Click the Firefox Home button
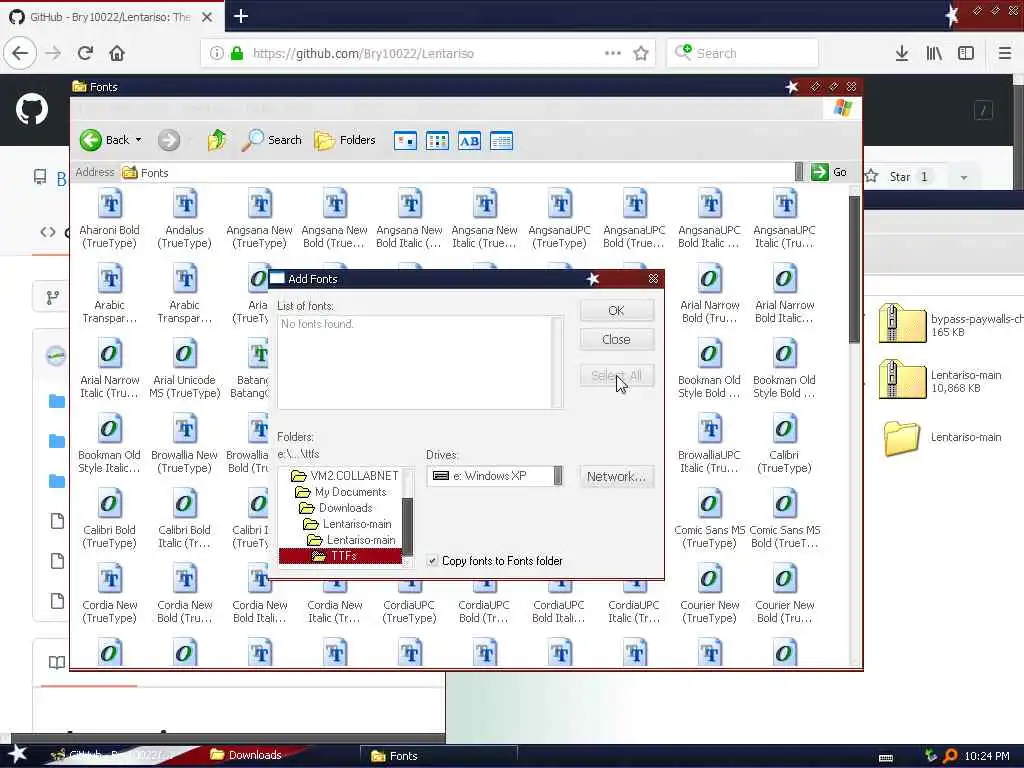Image resolution: width=1024 pixels, height=768 pixels. pos(117,53)
